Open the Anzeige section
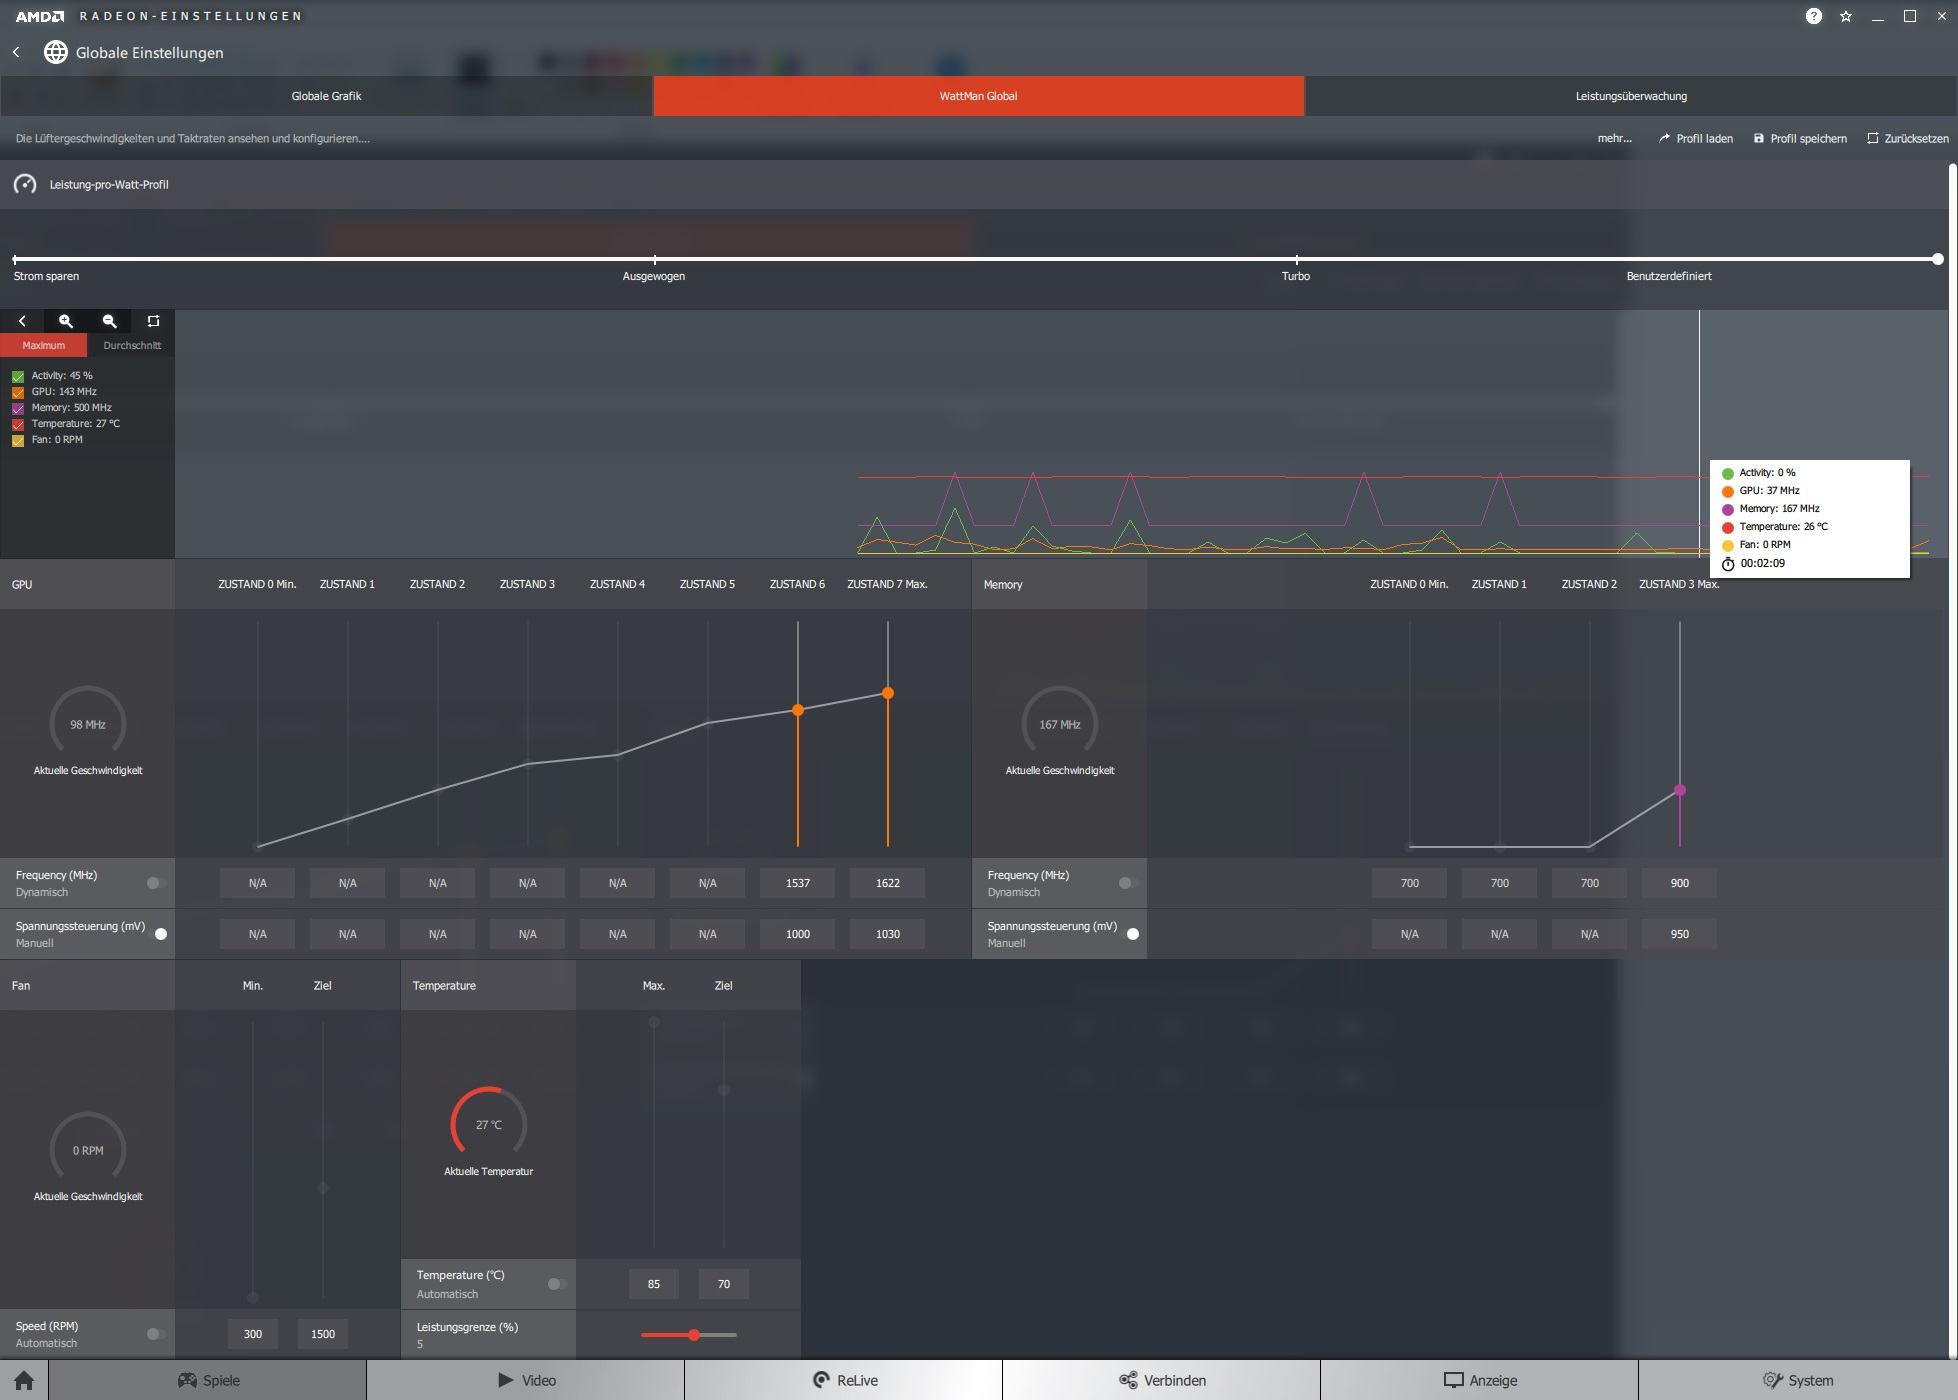The height and width of the screenshot is (1400, 1958). tap(1480, 1380)
